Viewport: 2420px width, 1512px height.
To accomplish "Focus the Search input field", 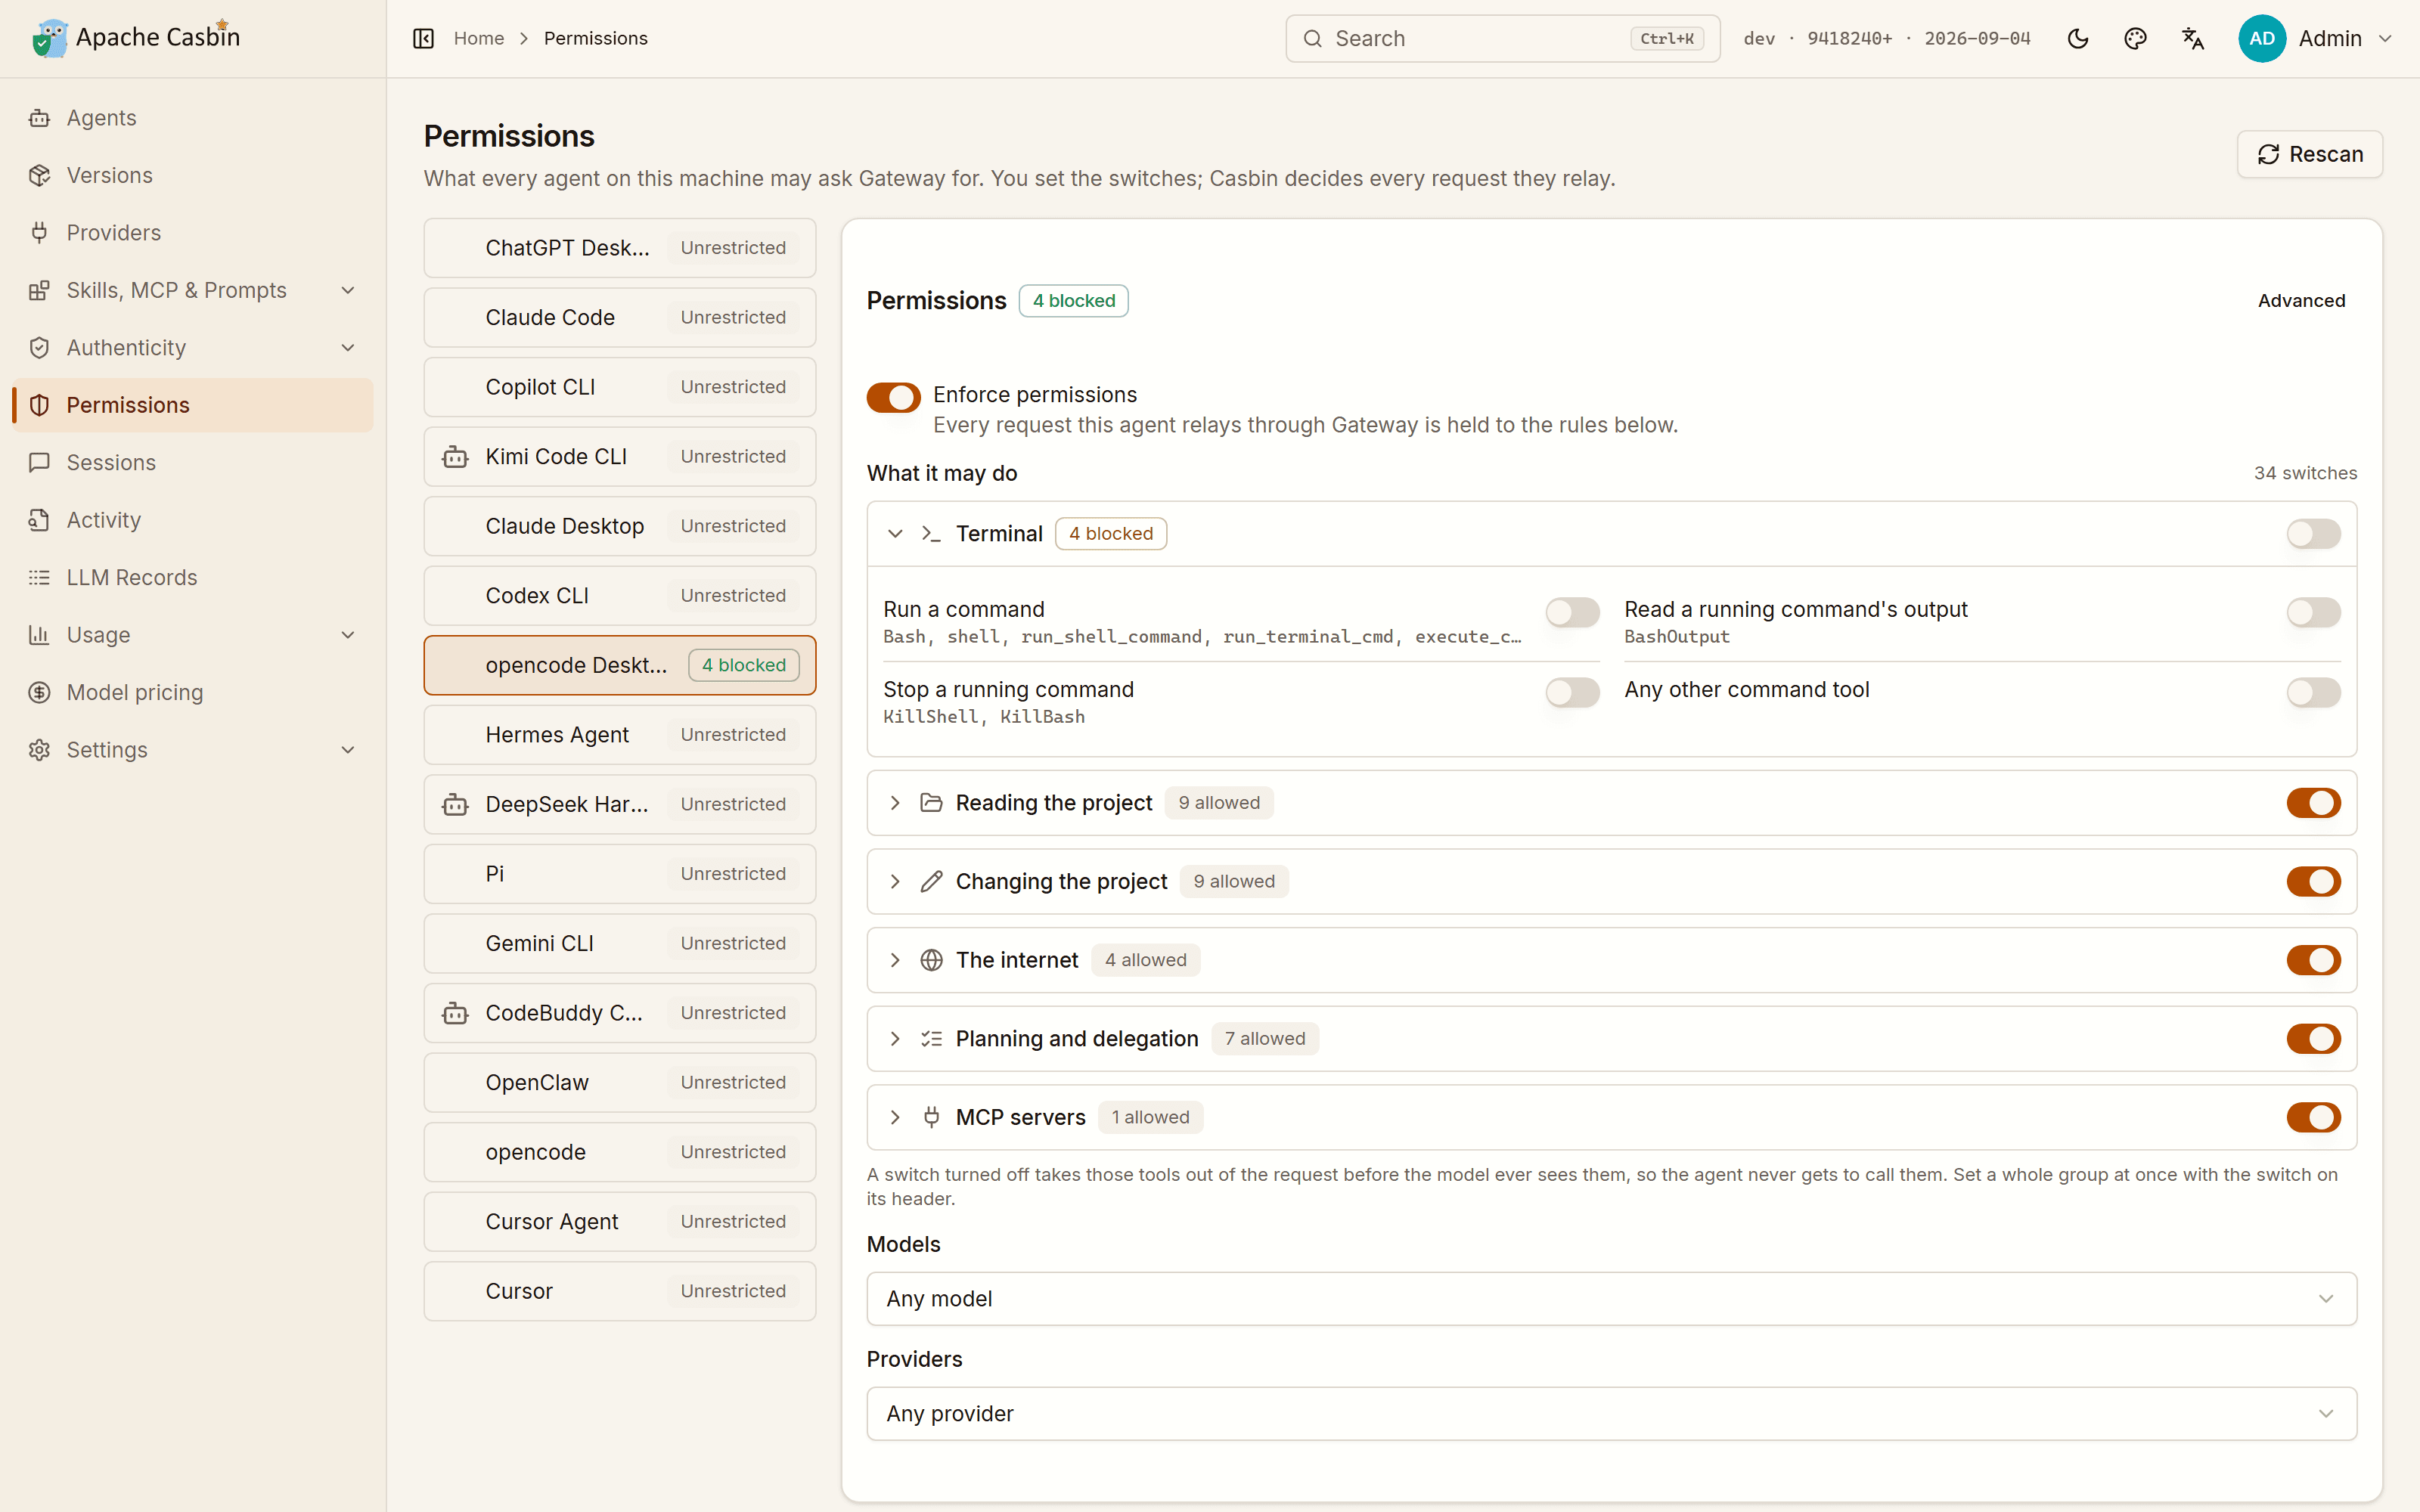I will [x=1502, y=38].
